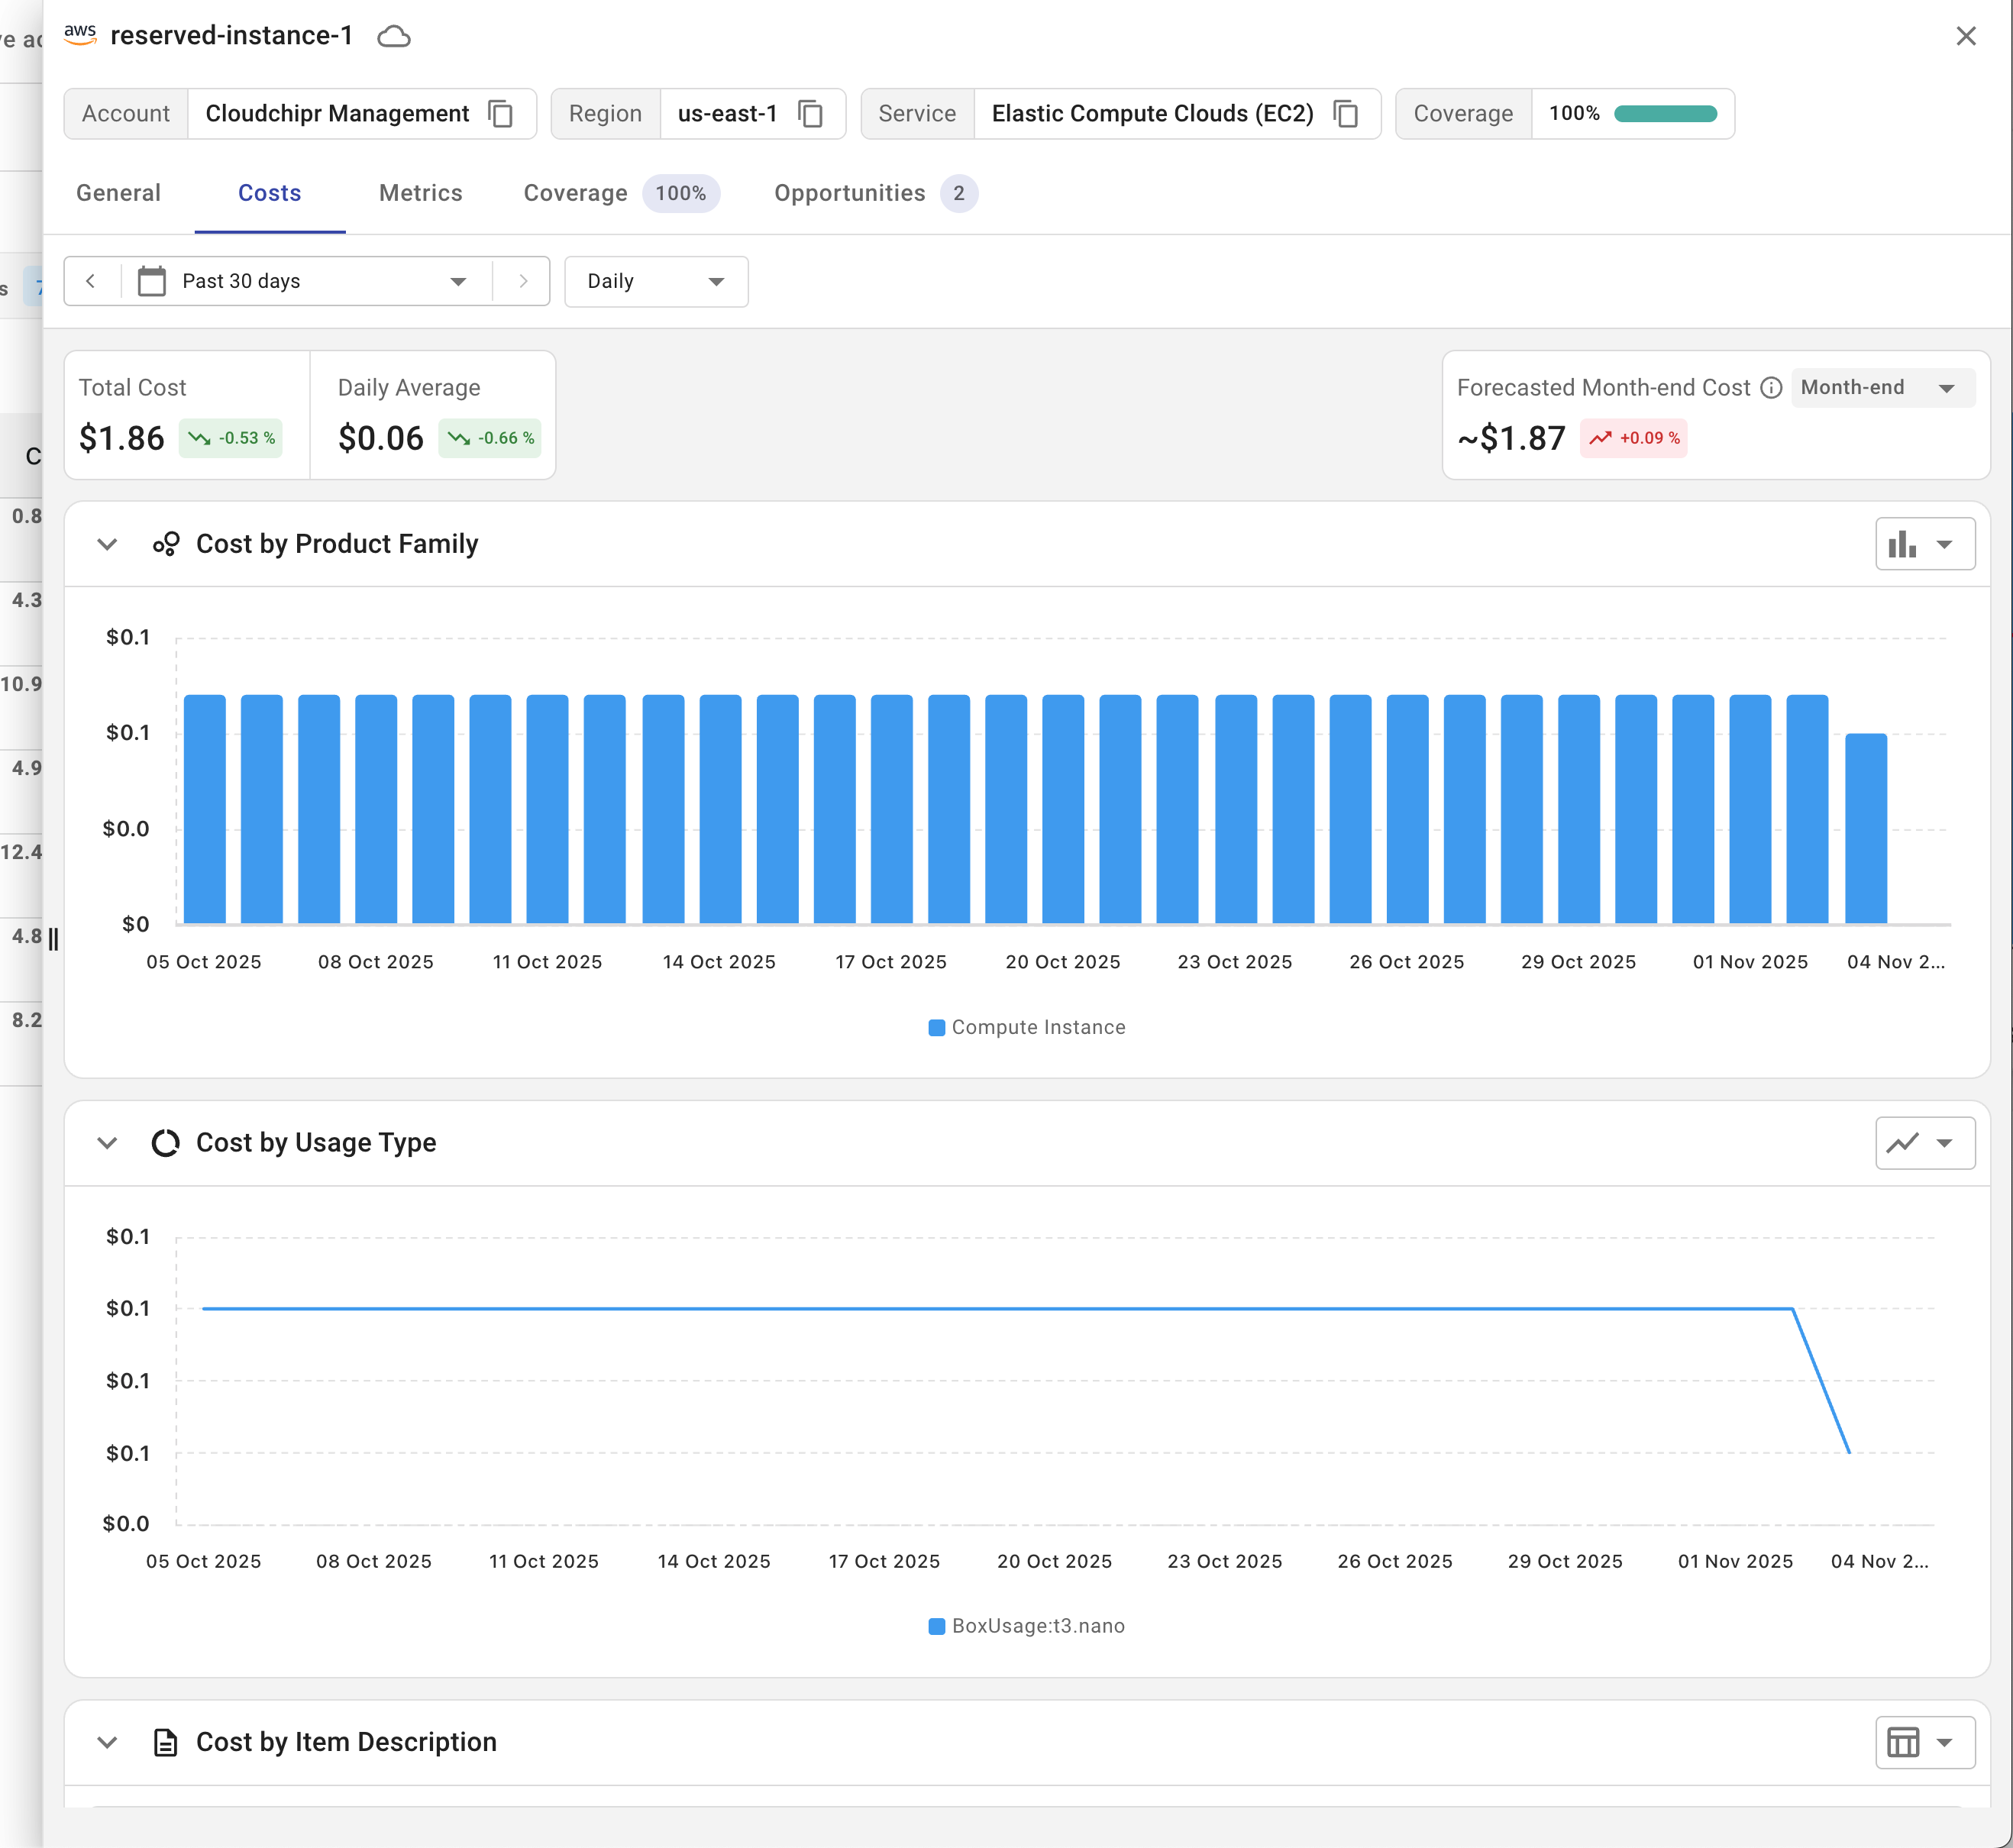Viewport: 2013px width, 1848px height.
Task: Open the Daily granularity dropdown
Action: click(x=656, y=282)
